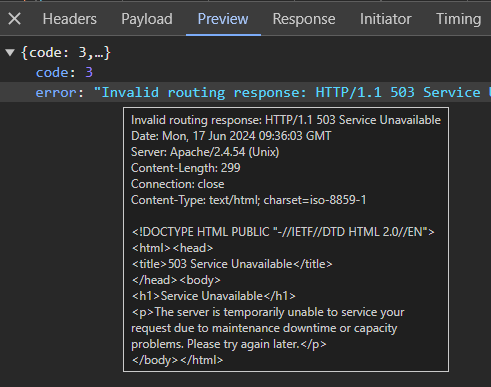491x387 pixels.
Task: Click the '</body></html>' line
Action: pos(177,360)
